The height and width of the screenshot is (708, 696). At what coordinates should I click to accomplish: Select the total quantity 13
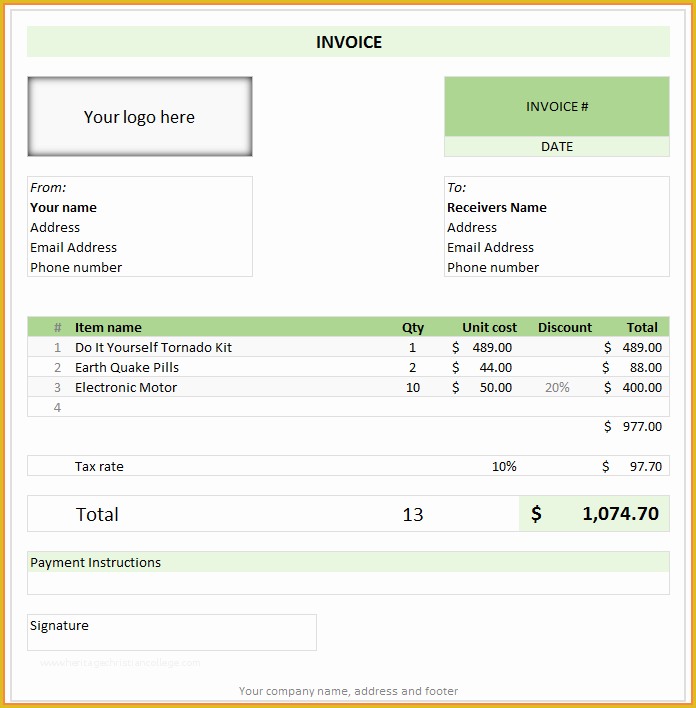[x=413, y=514]
